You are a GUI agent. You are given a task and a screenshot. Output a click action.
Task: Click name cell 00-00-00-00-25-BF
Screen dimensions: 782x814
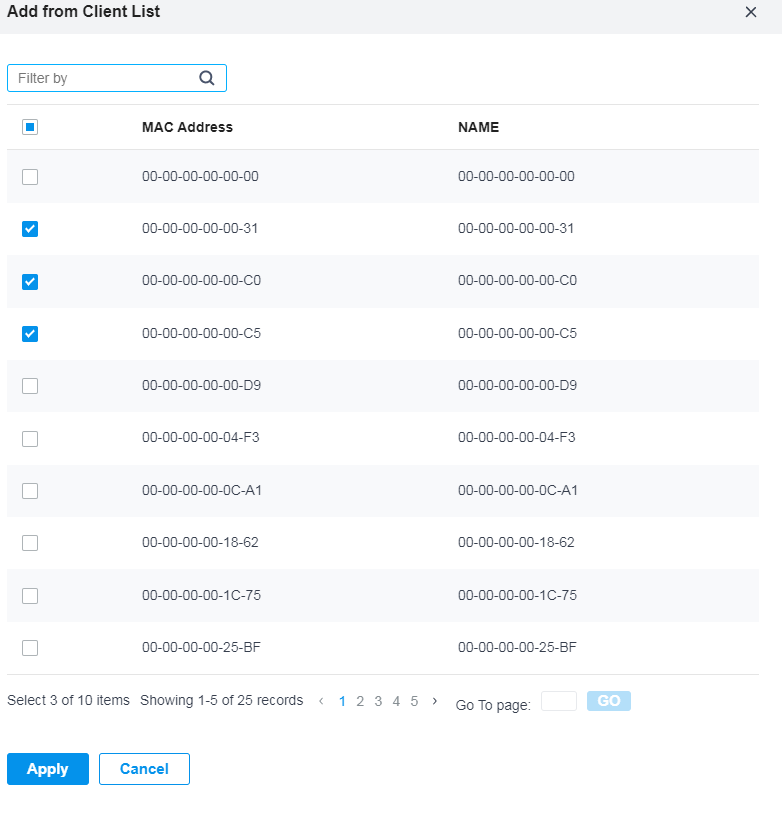click(x=517, y=647)
